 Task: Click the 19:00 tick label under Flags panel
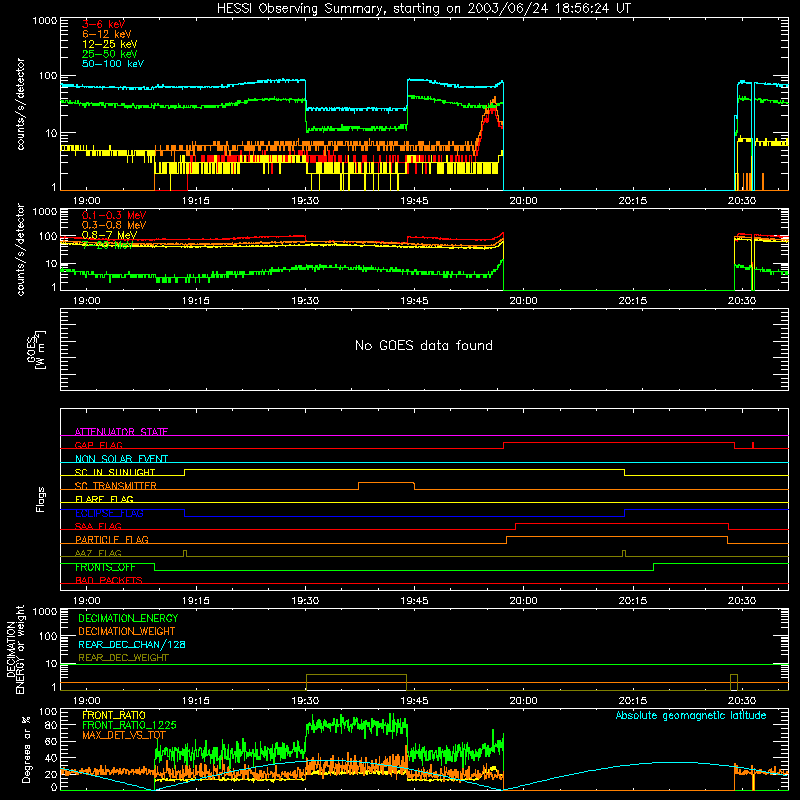[86, 601]
